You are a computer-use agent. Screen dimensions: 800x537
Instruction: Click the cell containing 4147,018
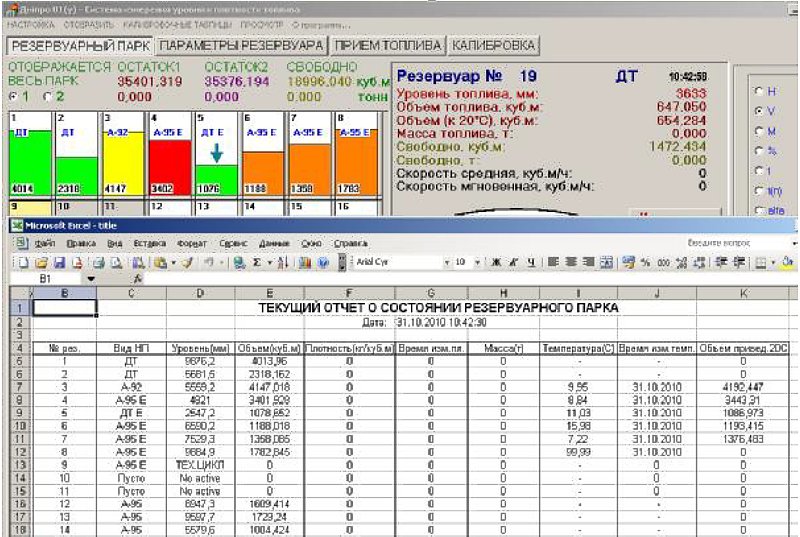[x=269, y=387]
